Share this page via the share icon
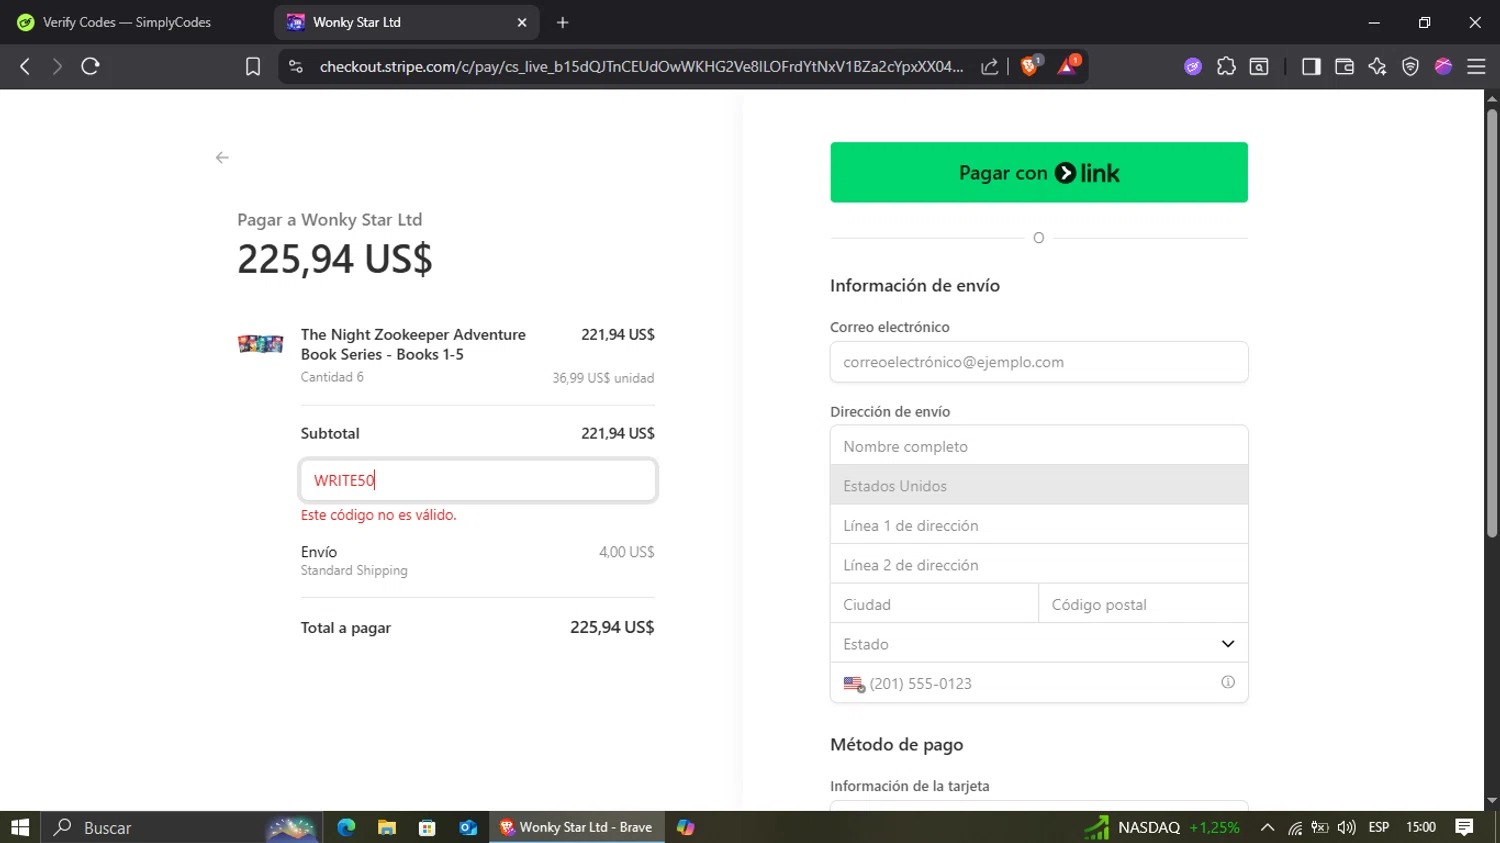 tap(989, 66)
